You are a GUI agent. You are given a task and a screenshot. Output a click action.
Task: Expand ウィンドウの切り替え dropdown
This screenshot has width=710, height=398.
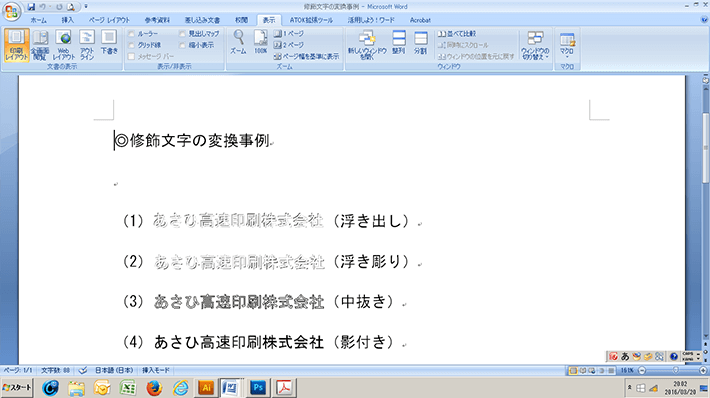[x=535, y=45]
